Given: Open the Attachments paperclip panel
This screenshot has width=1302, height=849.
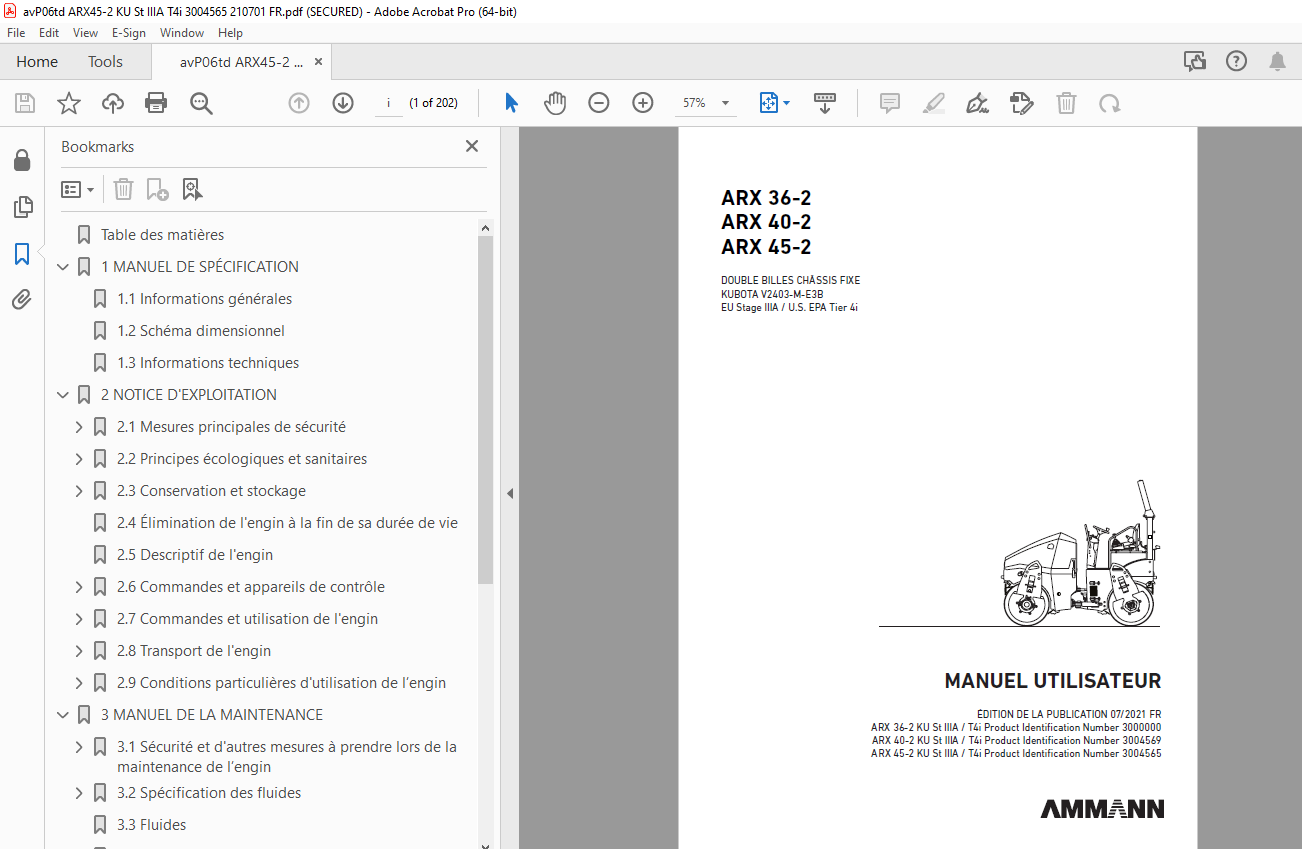Looking at the screenshot, I should (x=22, y=299).
